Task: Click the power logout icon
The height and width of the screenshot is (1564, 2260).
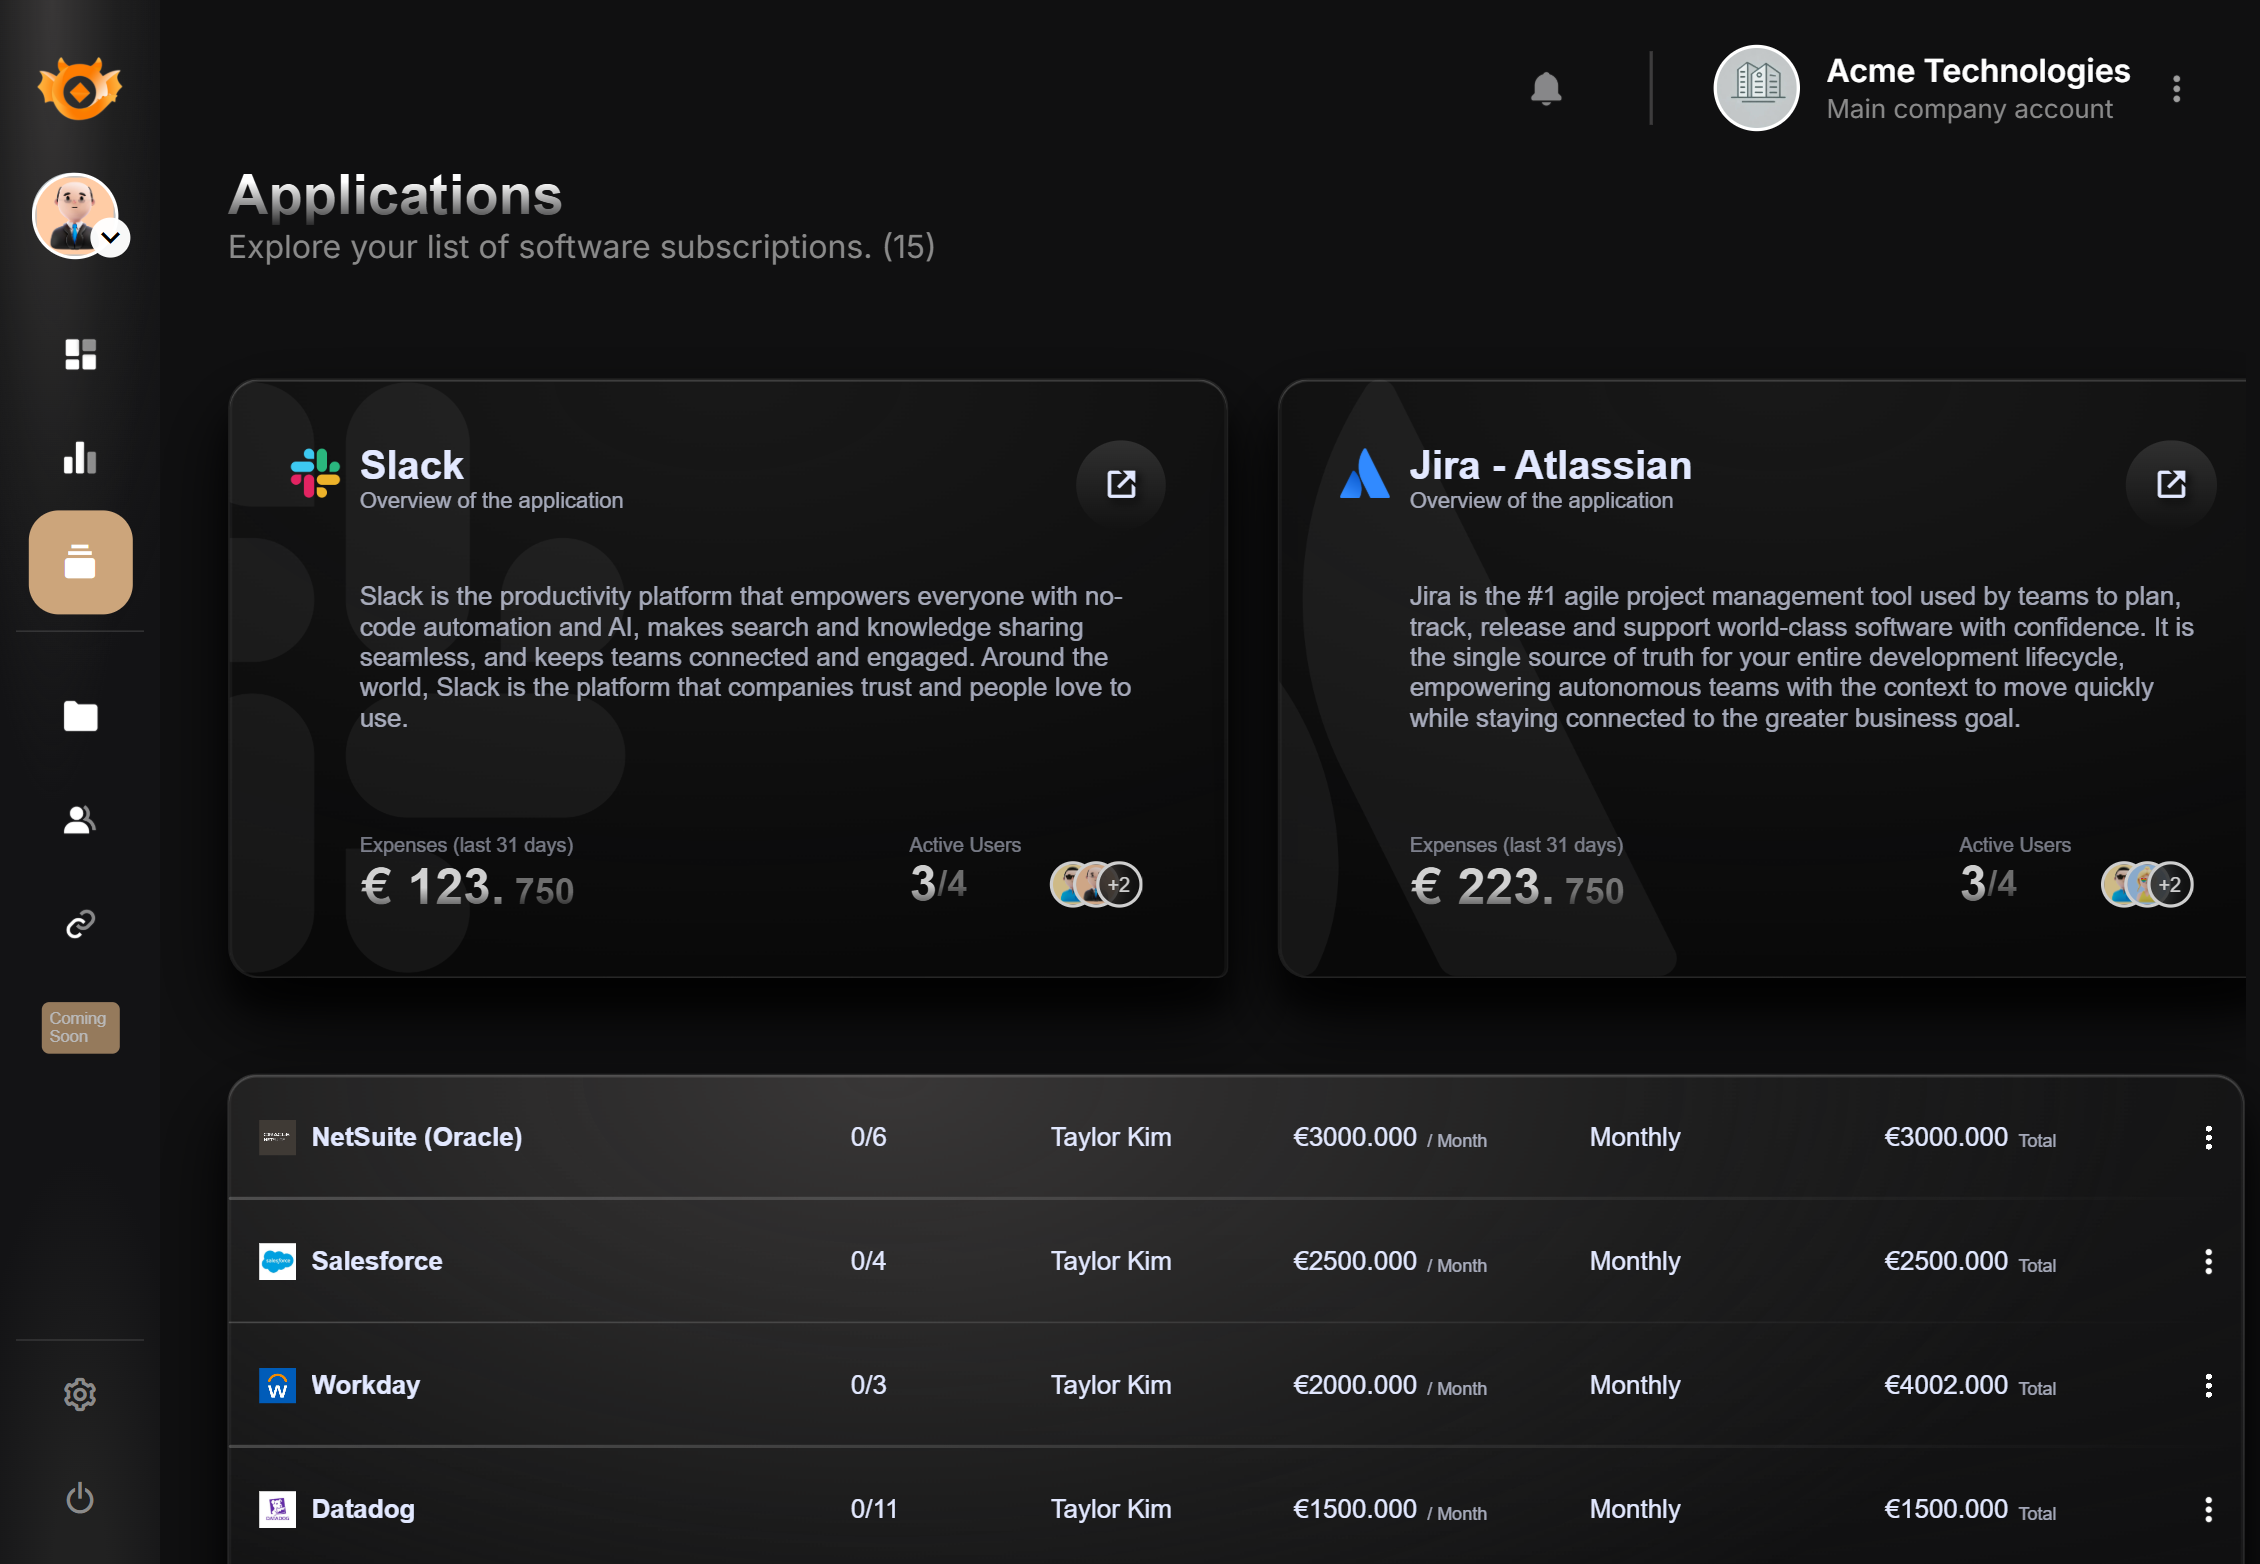Action: [80, 1498]
